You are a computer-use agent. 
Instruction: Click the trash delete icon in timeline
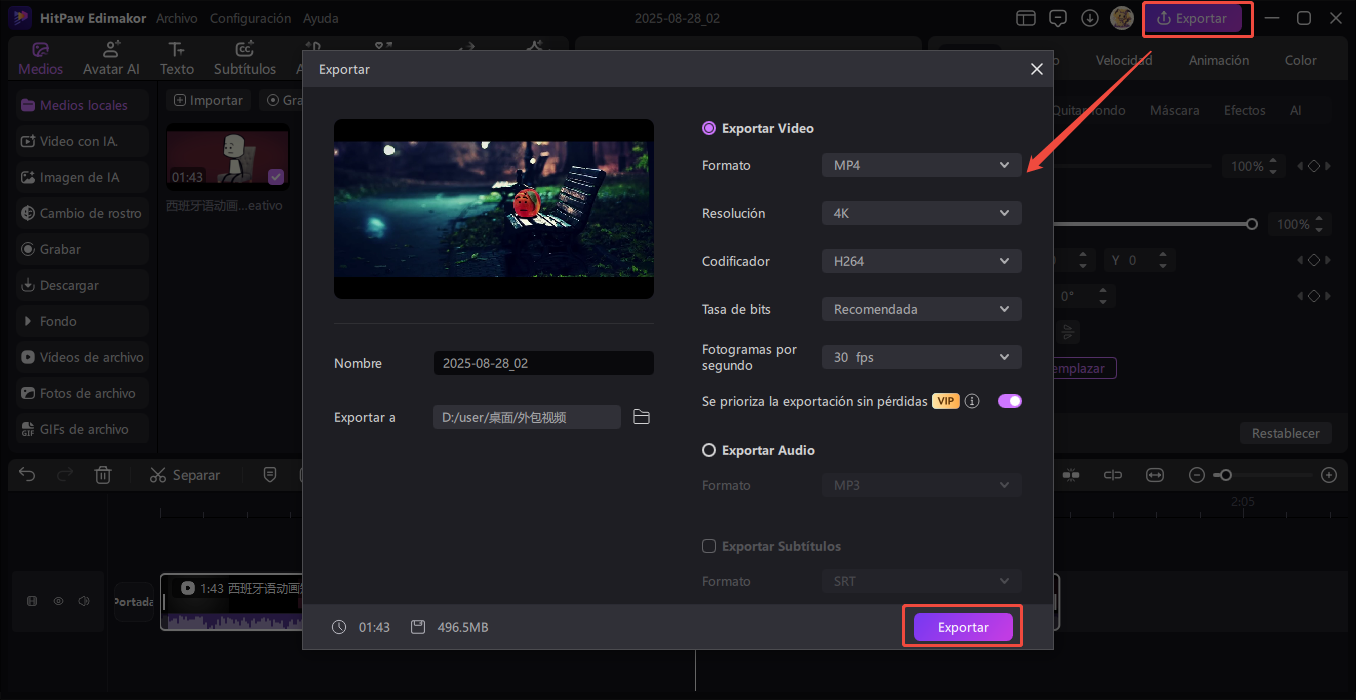tap(102, 475)
